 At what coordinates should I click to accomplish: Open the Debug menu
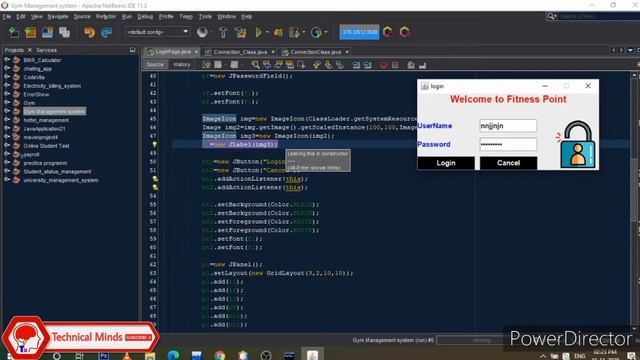click(145, 16)
